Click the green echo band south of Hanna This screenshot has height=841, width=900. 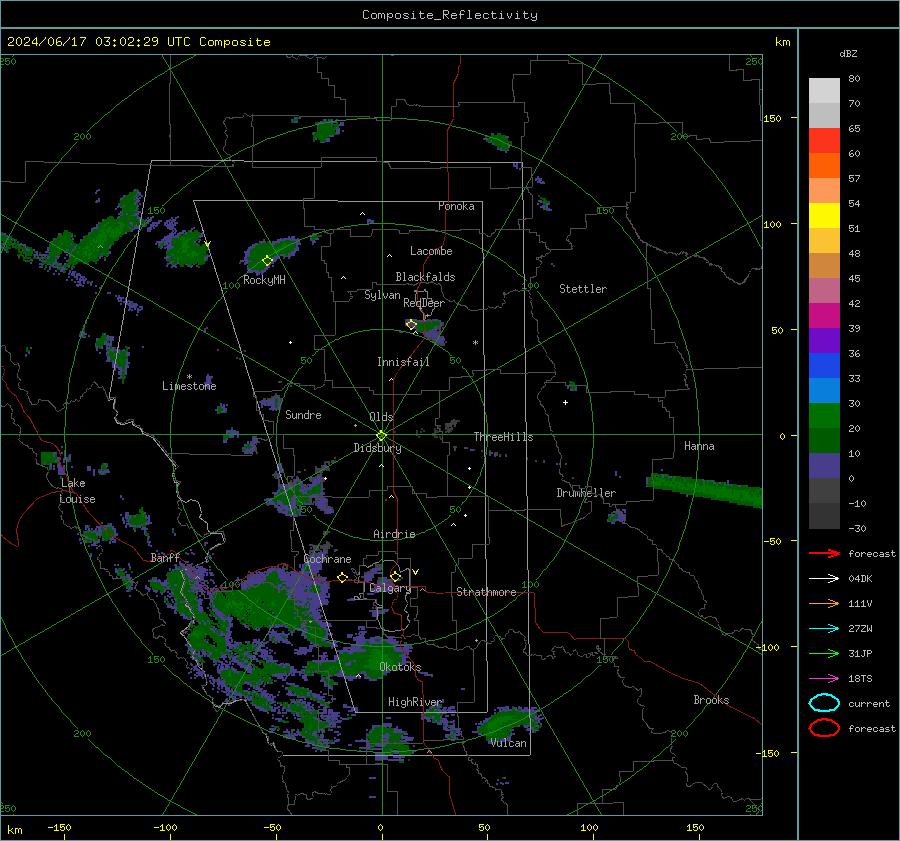point(705,491)
